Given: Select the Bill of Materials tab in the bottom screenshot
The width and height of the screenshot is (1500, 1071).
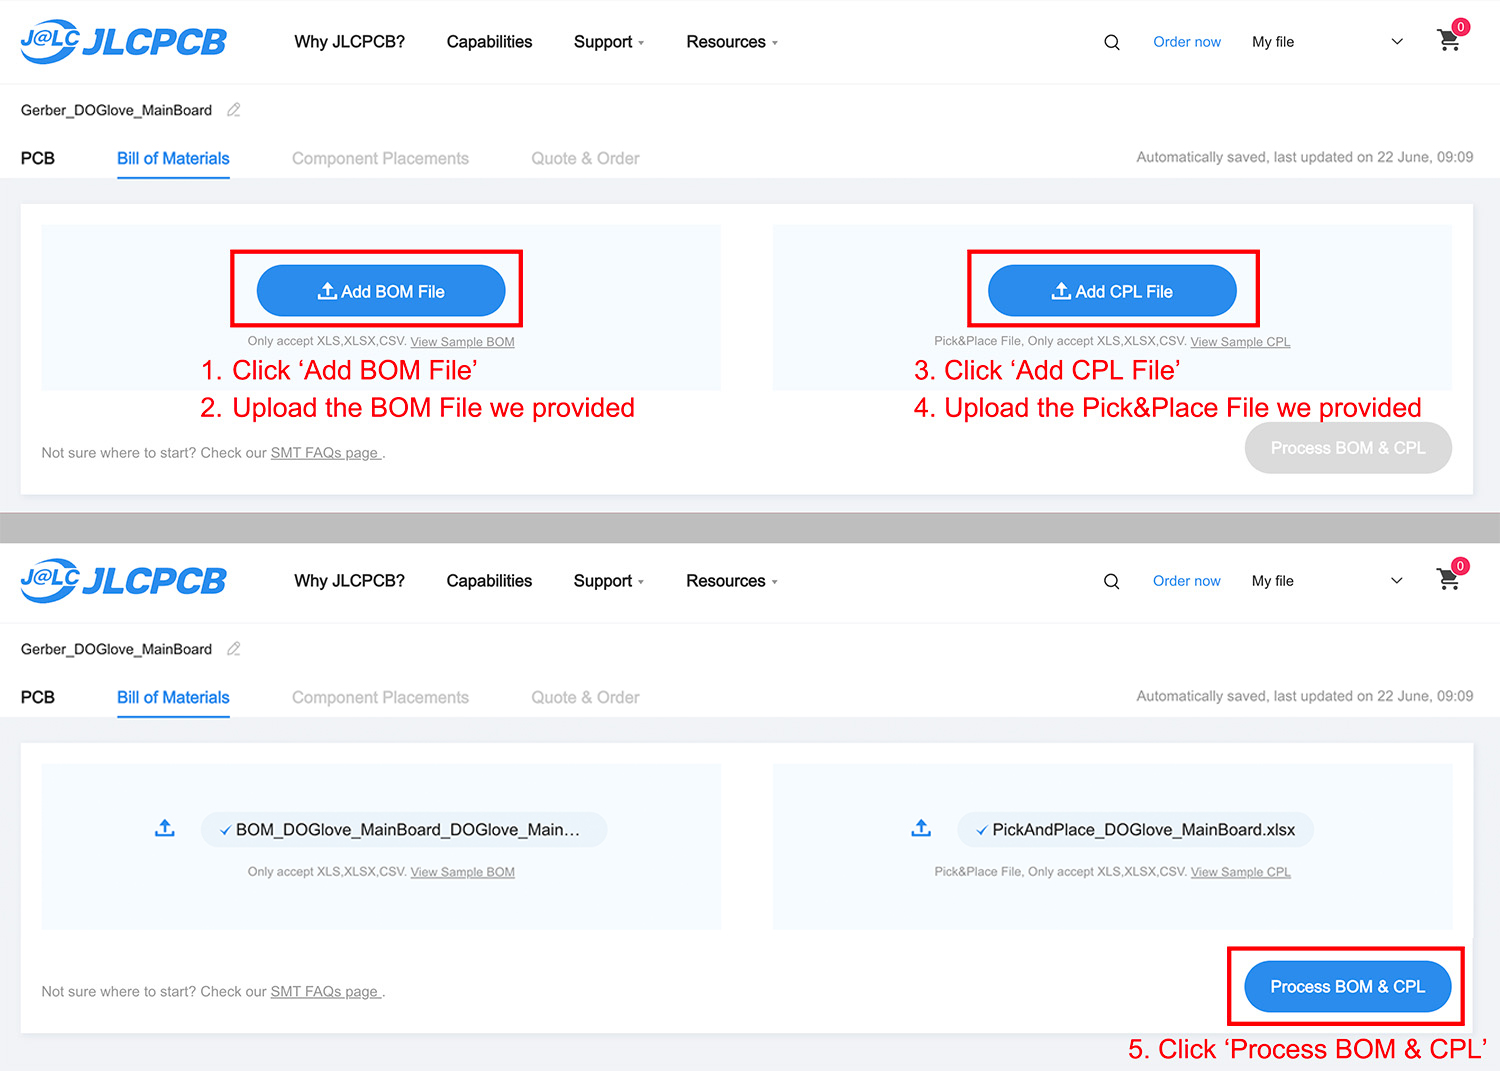Looking at the screenshot, I should 173,697.
